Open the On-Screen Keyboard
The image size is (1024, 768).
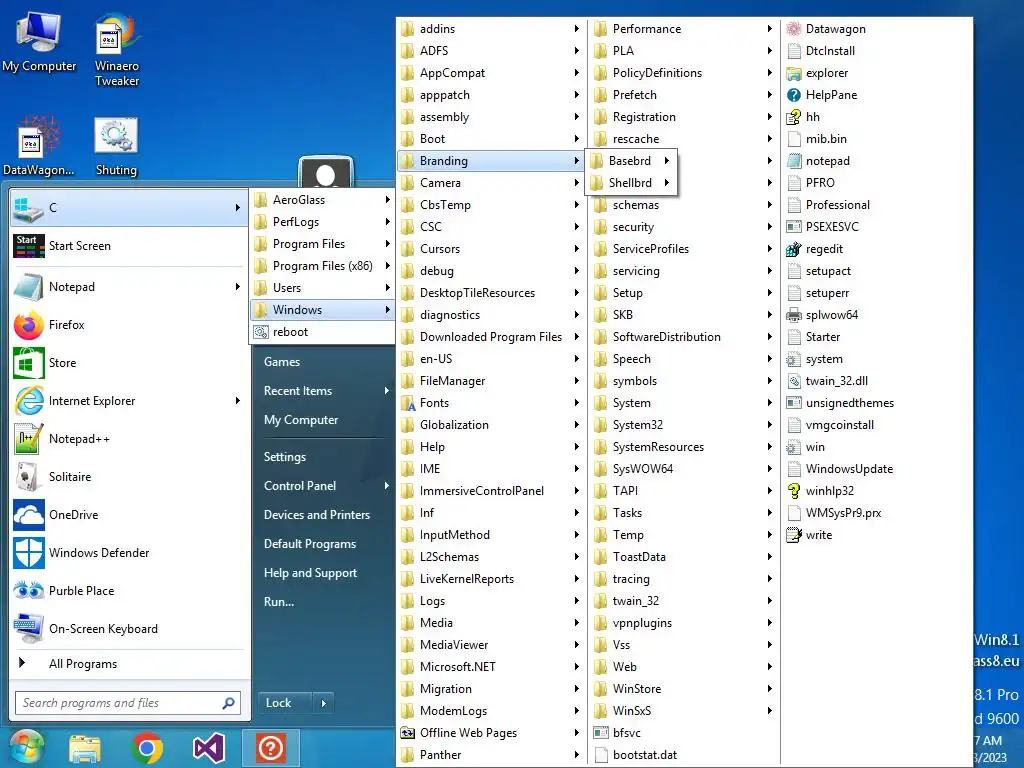[x=129, y=628]
